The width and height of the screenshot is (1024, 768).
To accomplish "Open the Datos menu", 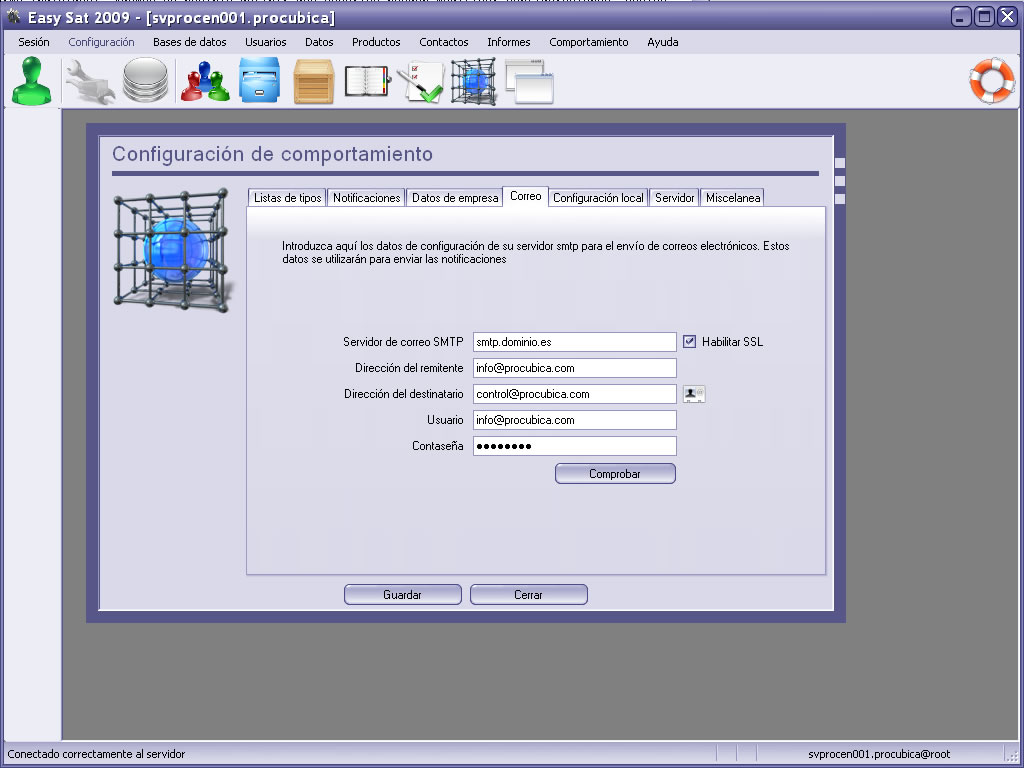I will pos(319,42).
